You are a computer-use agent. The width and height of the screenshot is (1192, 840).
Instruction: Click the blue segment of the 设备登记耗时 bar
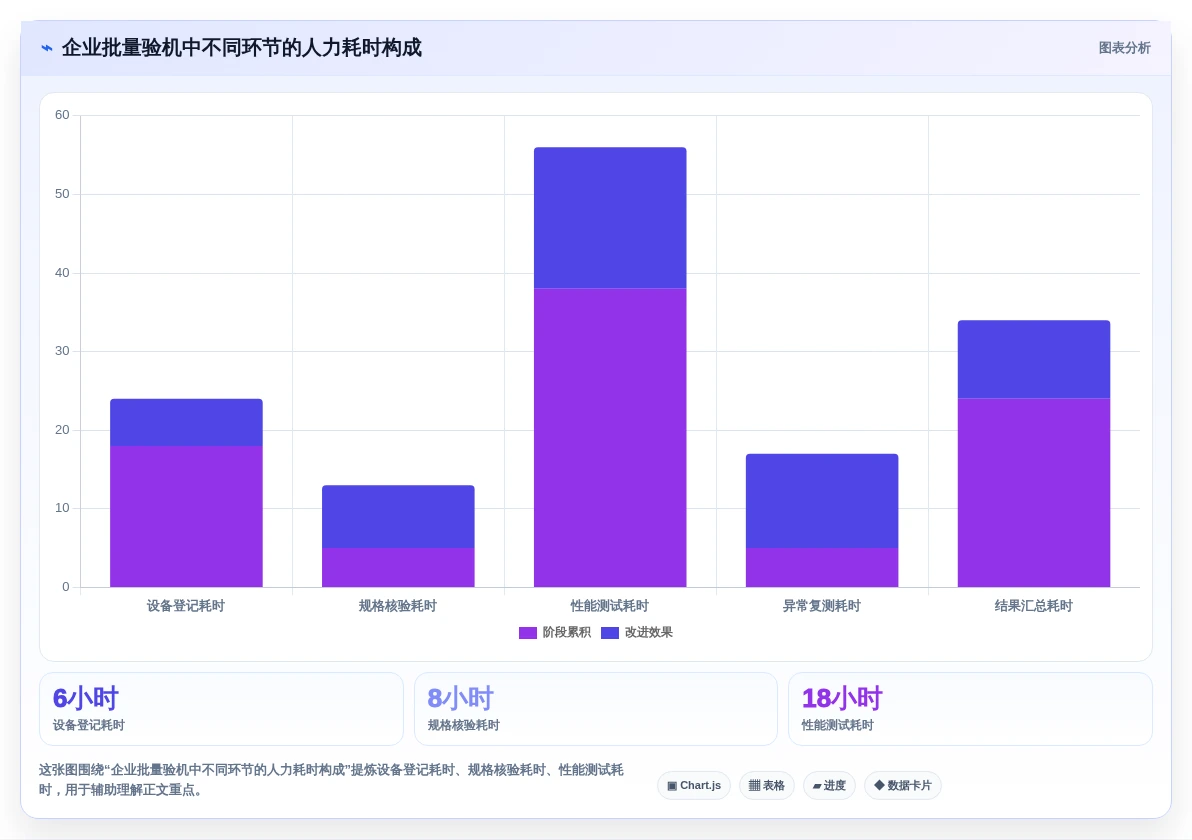click(x=186, y=423)
